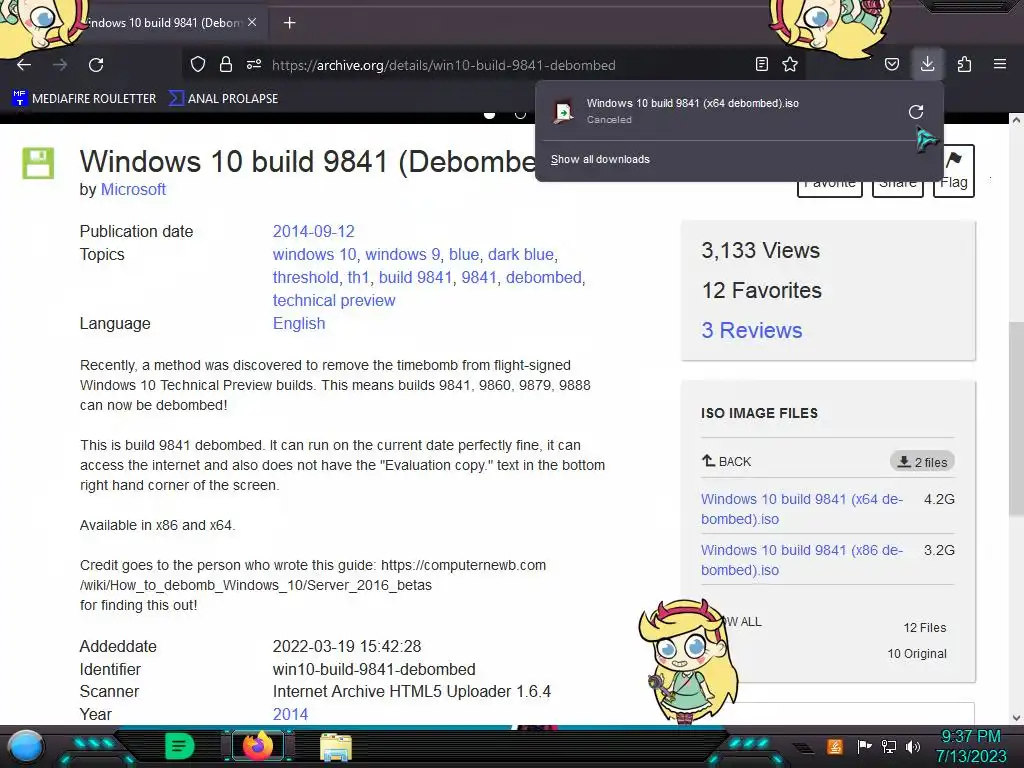
Task: Click the 10 Original text
Action: [x=917, y=654]
